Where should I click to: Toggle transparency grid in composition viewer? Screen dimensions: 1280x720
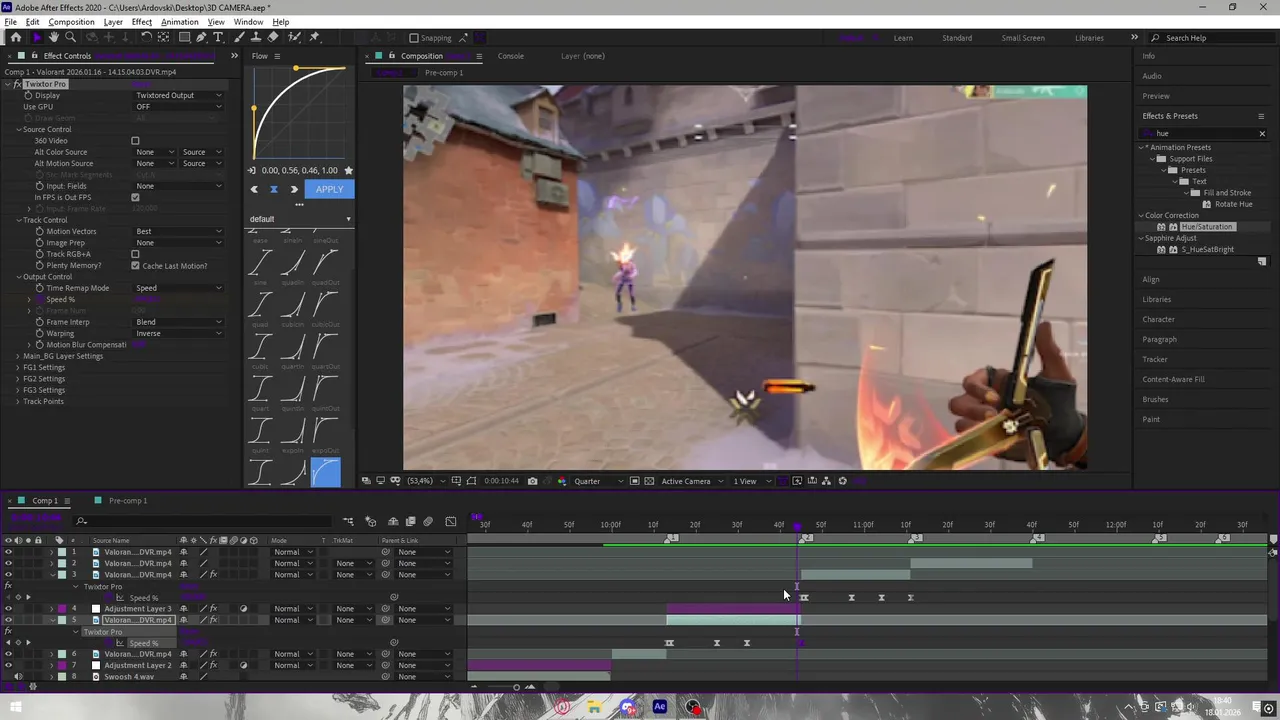(x=649, y=481)
